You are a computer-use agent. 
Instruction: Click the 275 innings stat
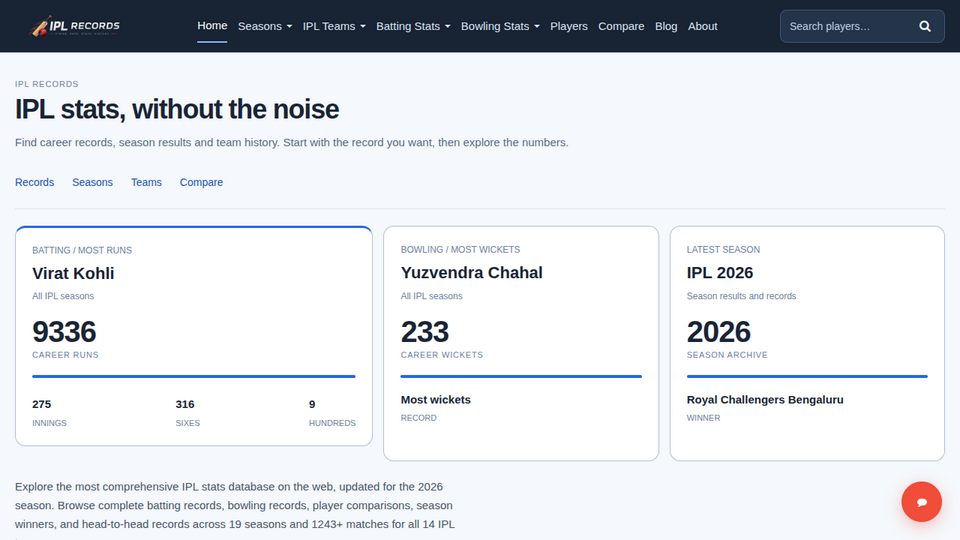click(49, 412)
